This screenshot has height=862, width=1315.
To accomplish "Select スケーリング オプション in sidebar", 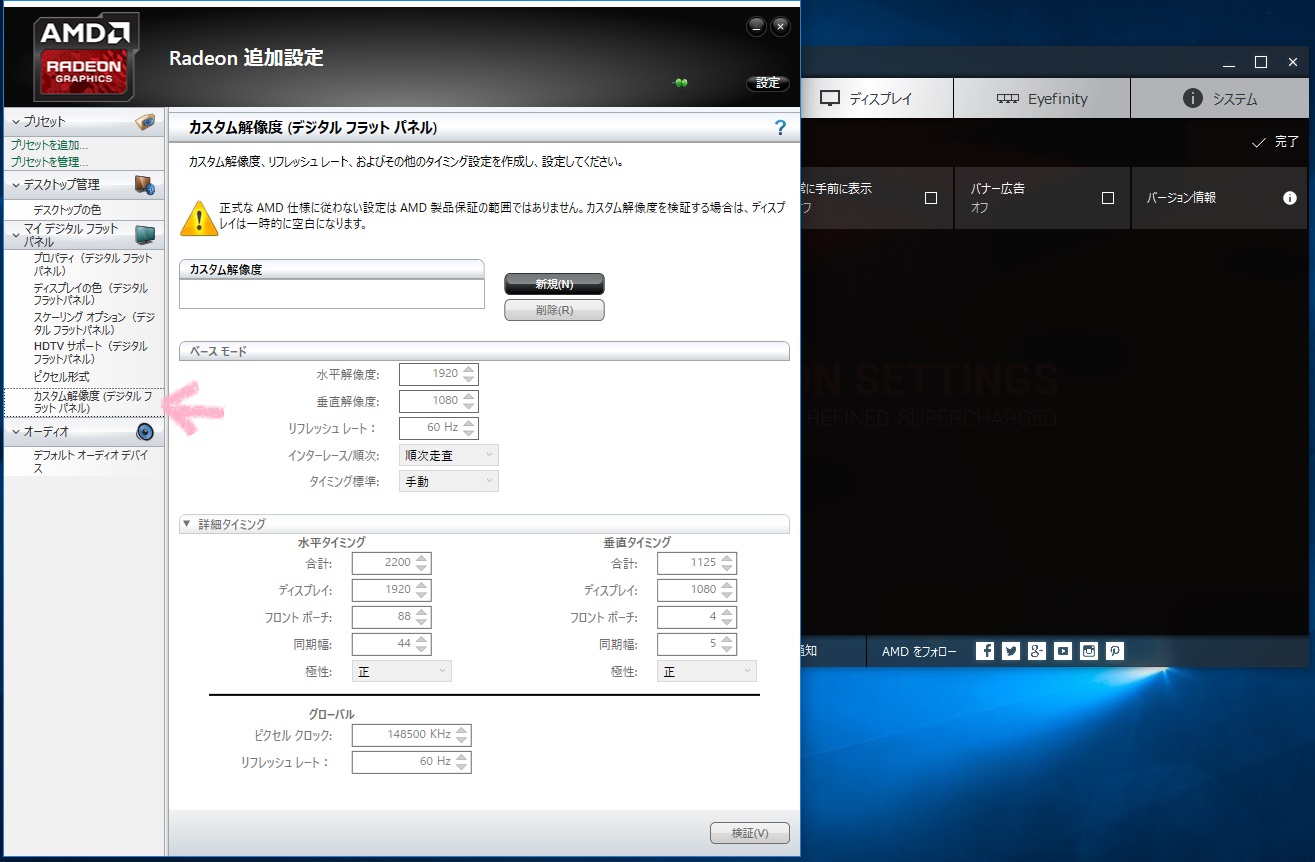I will click(94, 323).
